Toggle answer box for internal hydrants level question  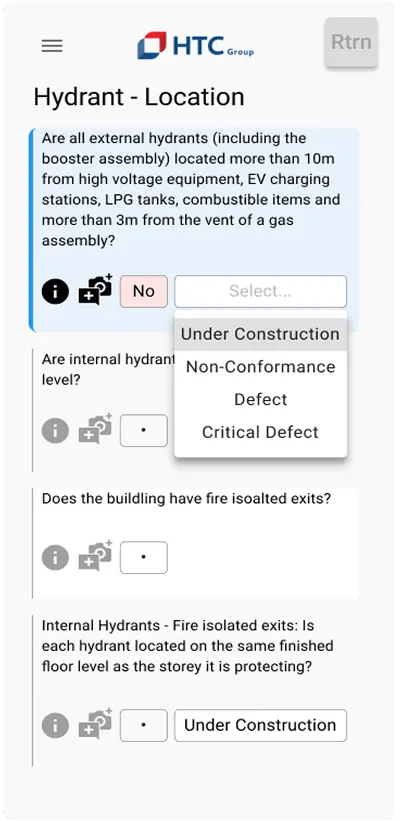click(x=144, y=430)
